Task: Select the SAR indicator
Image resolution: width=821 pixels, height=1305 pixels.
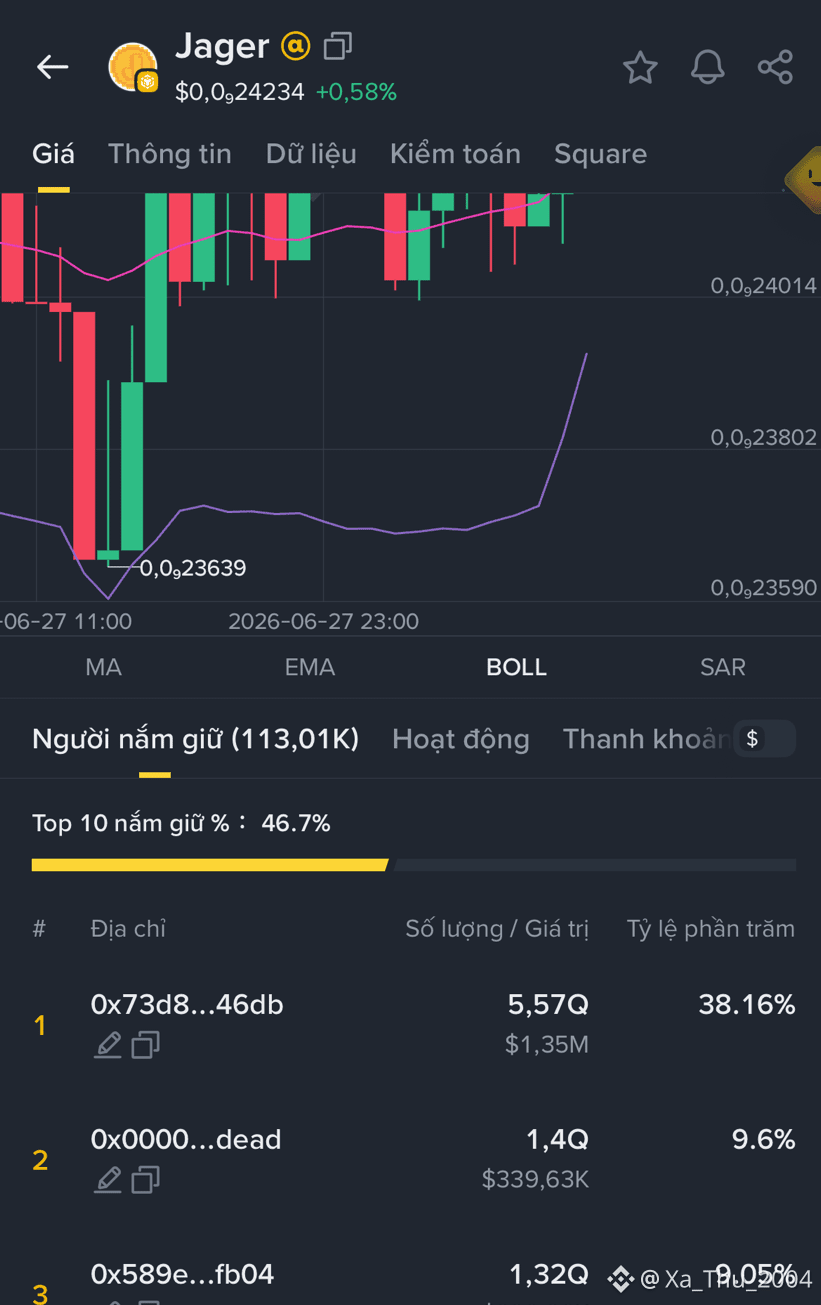Action: (x=723, y=667)
